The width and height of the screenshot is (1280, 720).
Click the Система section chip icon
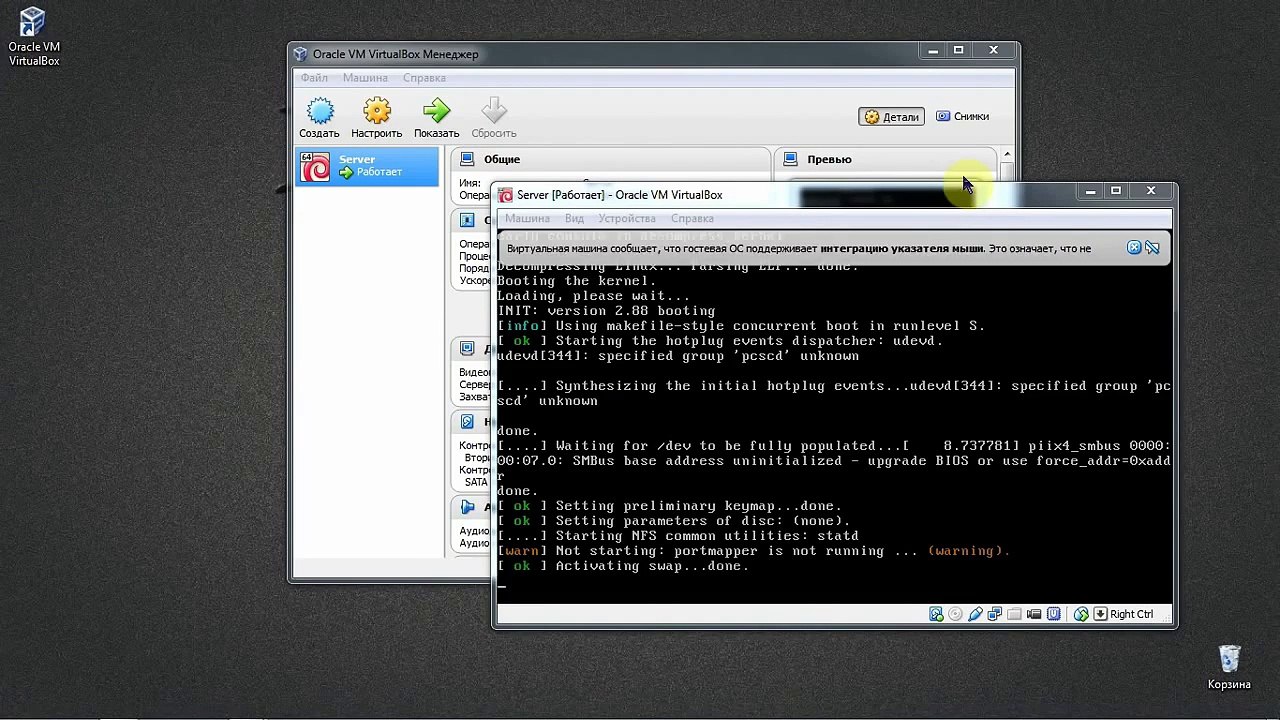[467, 220]
